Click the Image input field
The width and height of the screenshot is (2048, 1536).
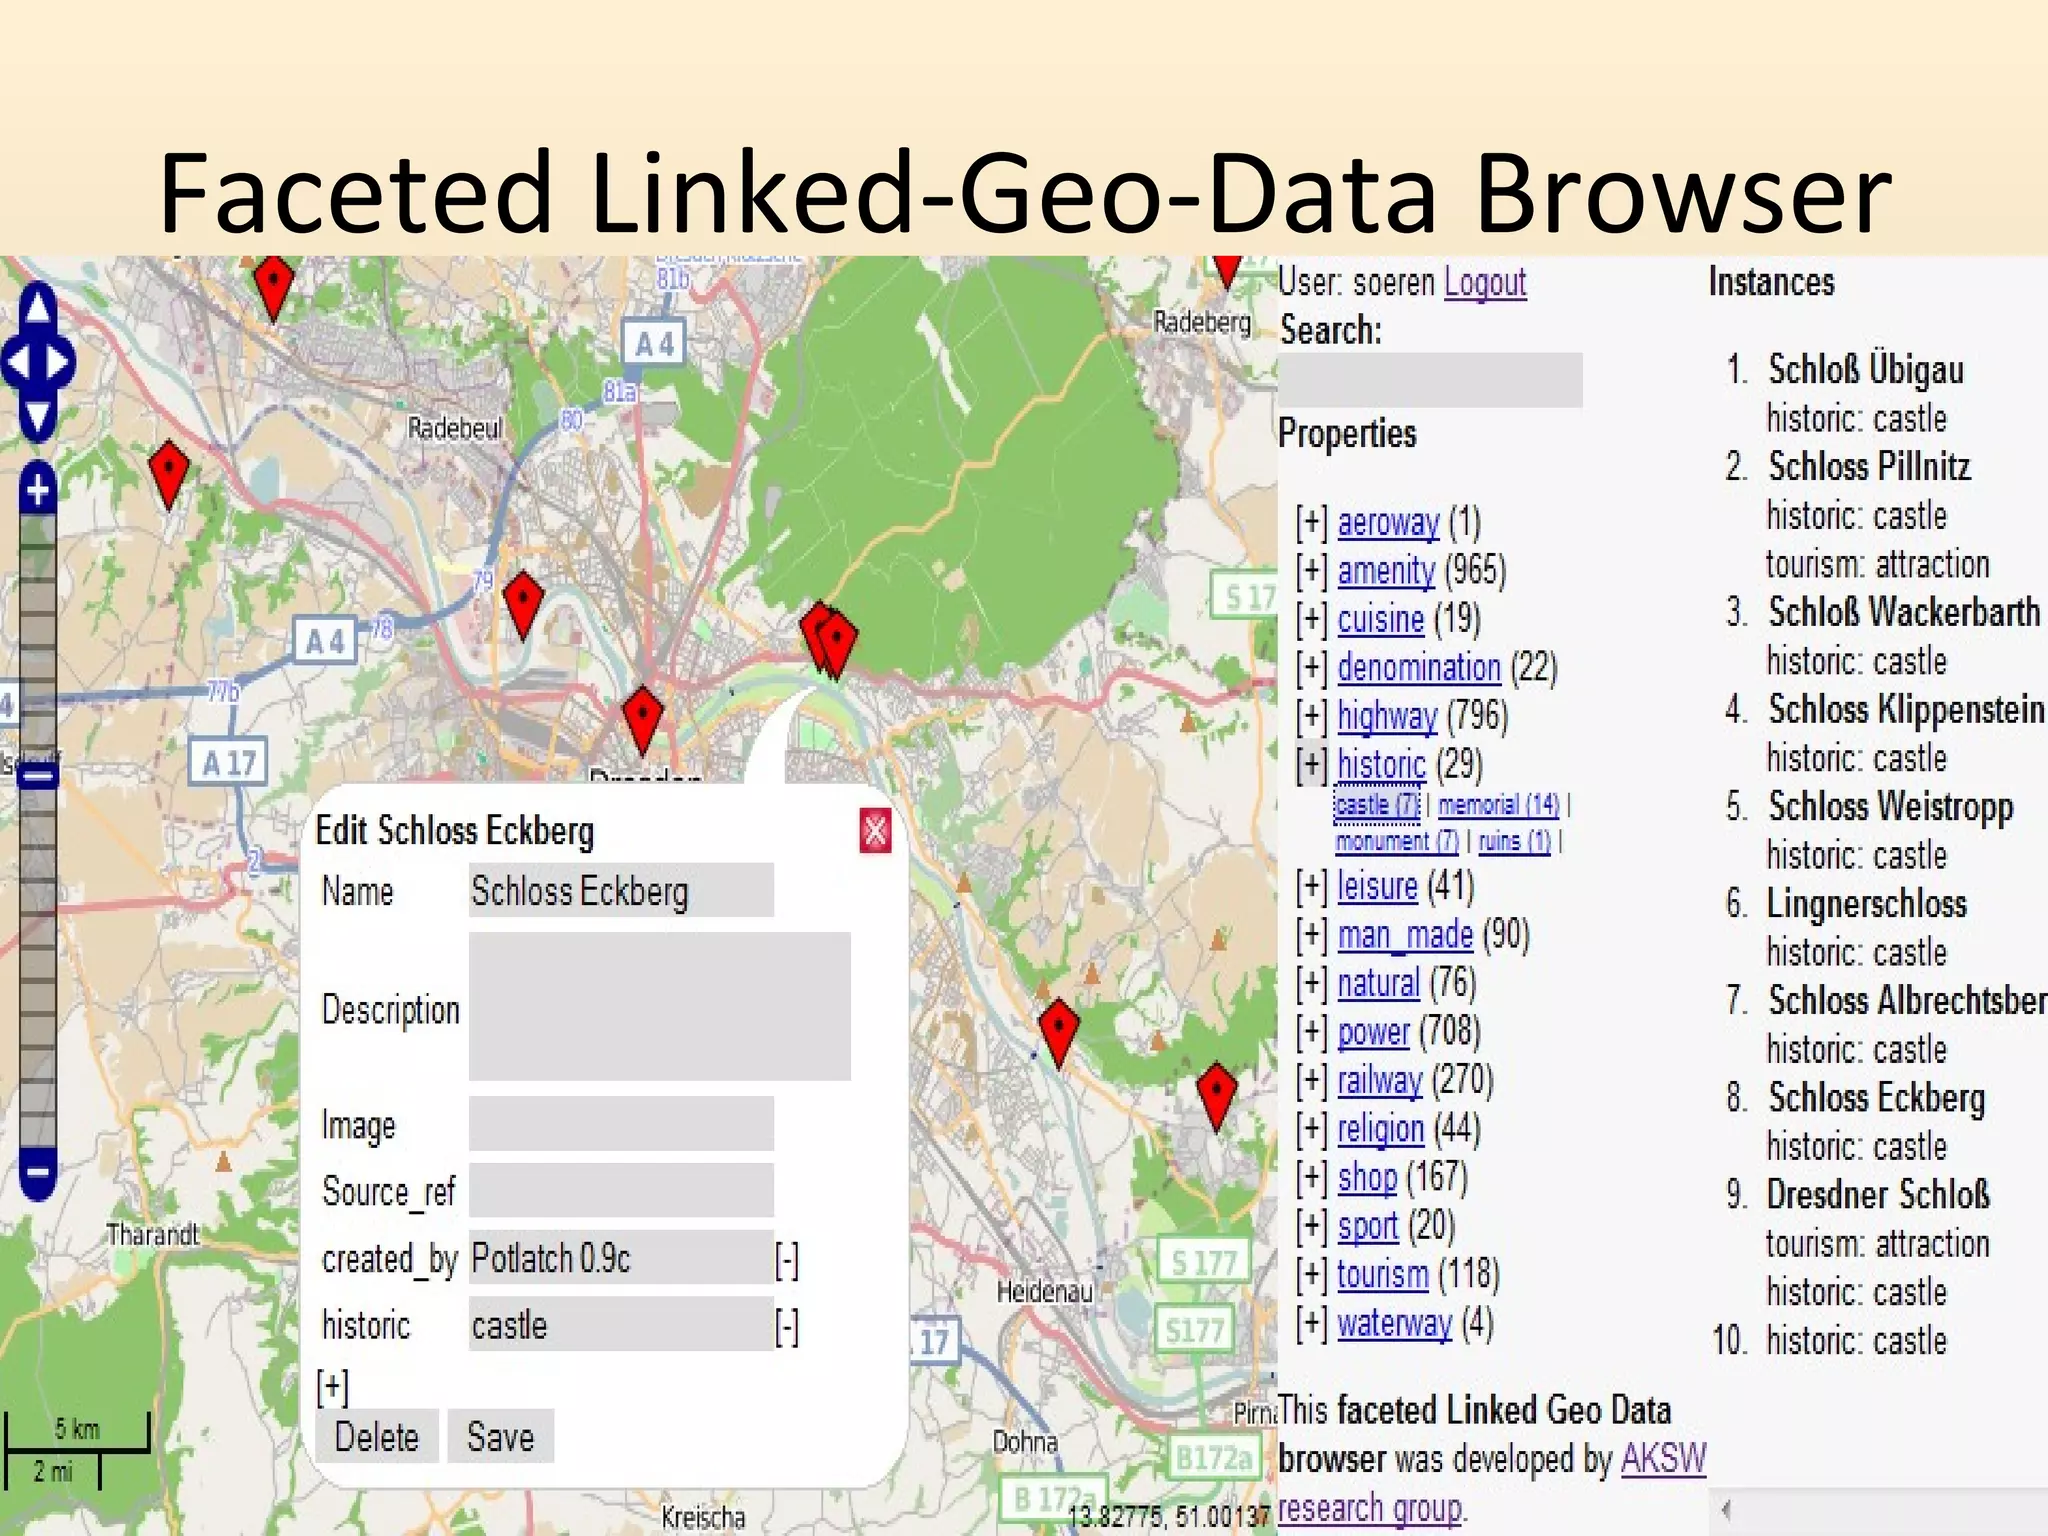pyautogui.click(x=621, y=1124)
